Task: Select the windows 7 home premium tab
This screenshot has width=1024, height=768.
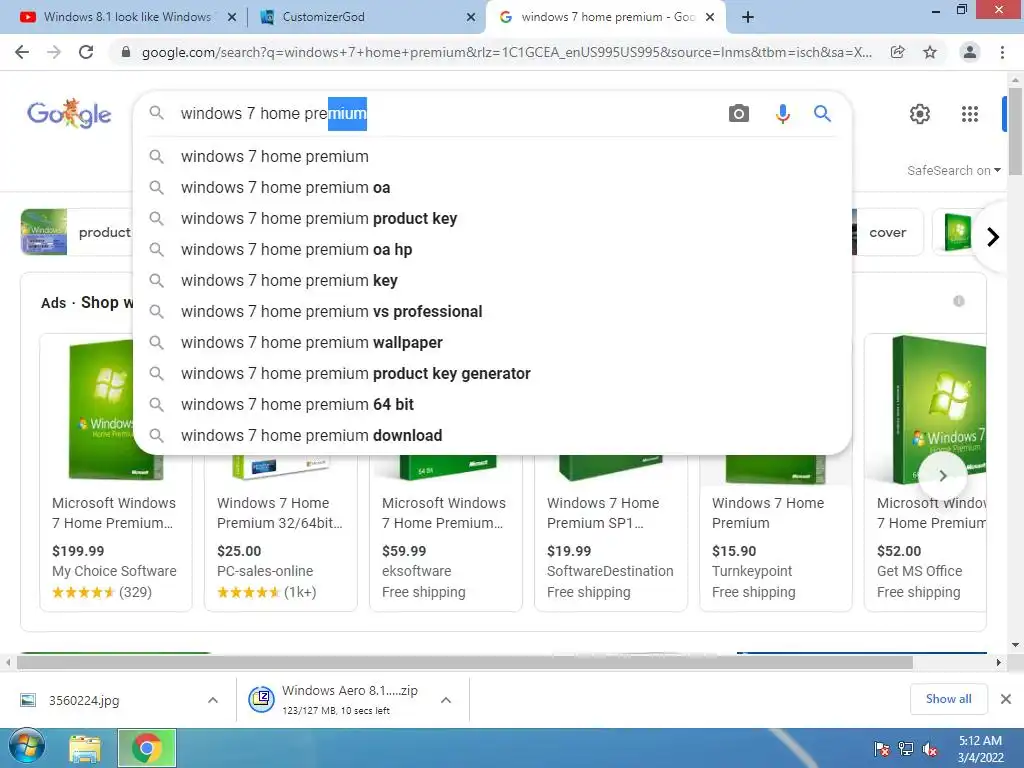Action: coord(607,18)
